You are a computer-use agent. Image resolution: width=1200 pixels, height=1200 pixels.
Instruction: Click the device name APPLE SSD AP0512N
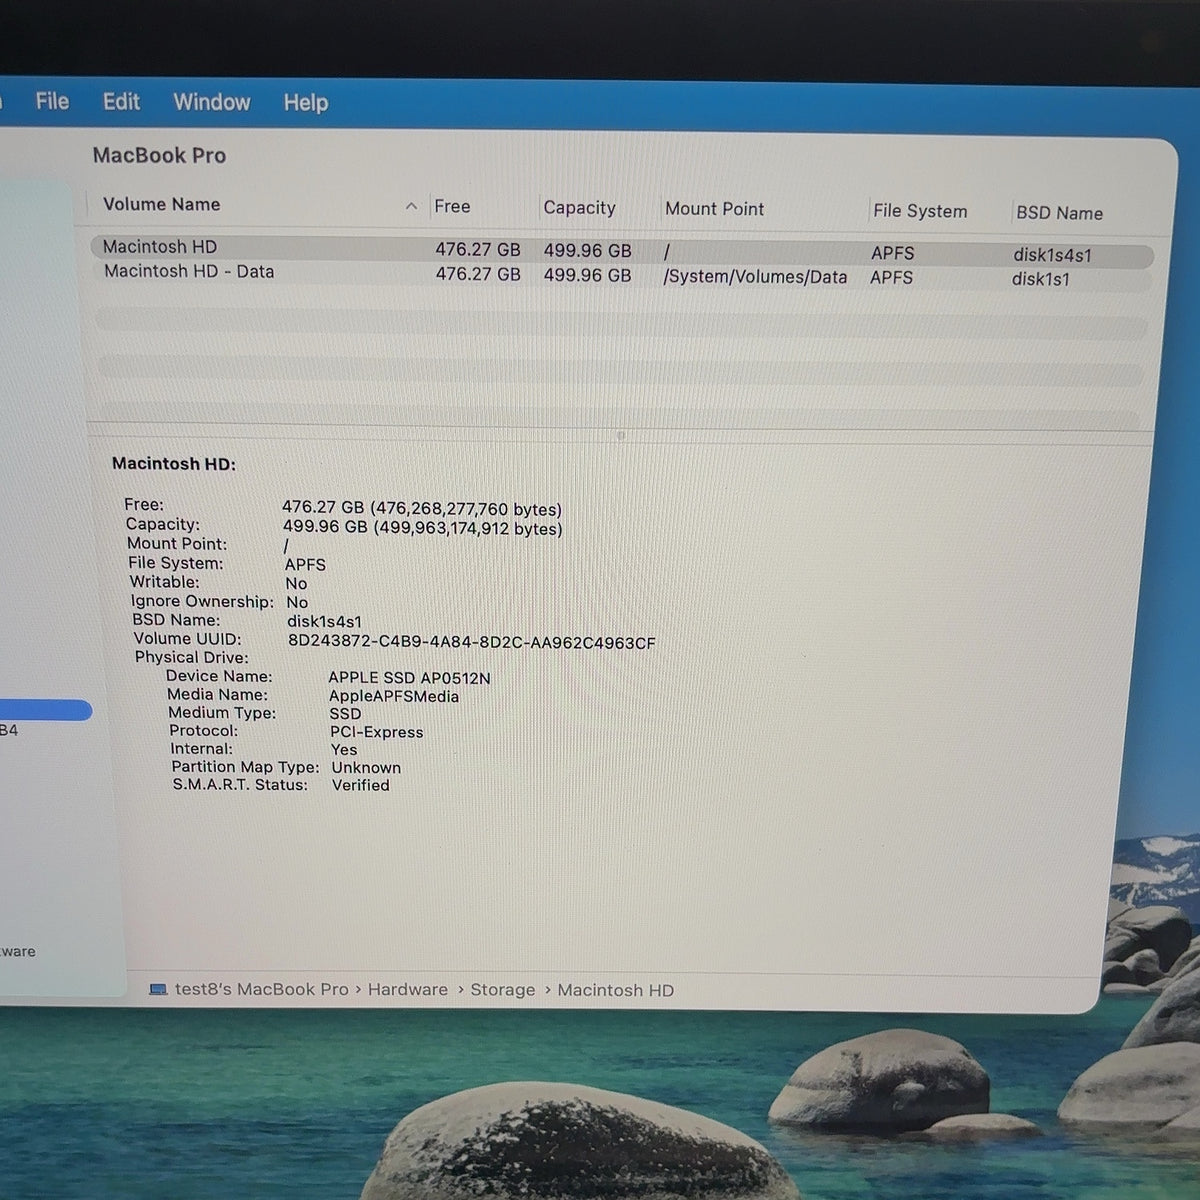pos(409,678)
